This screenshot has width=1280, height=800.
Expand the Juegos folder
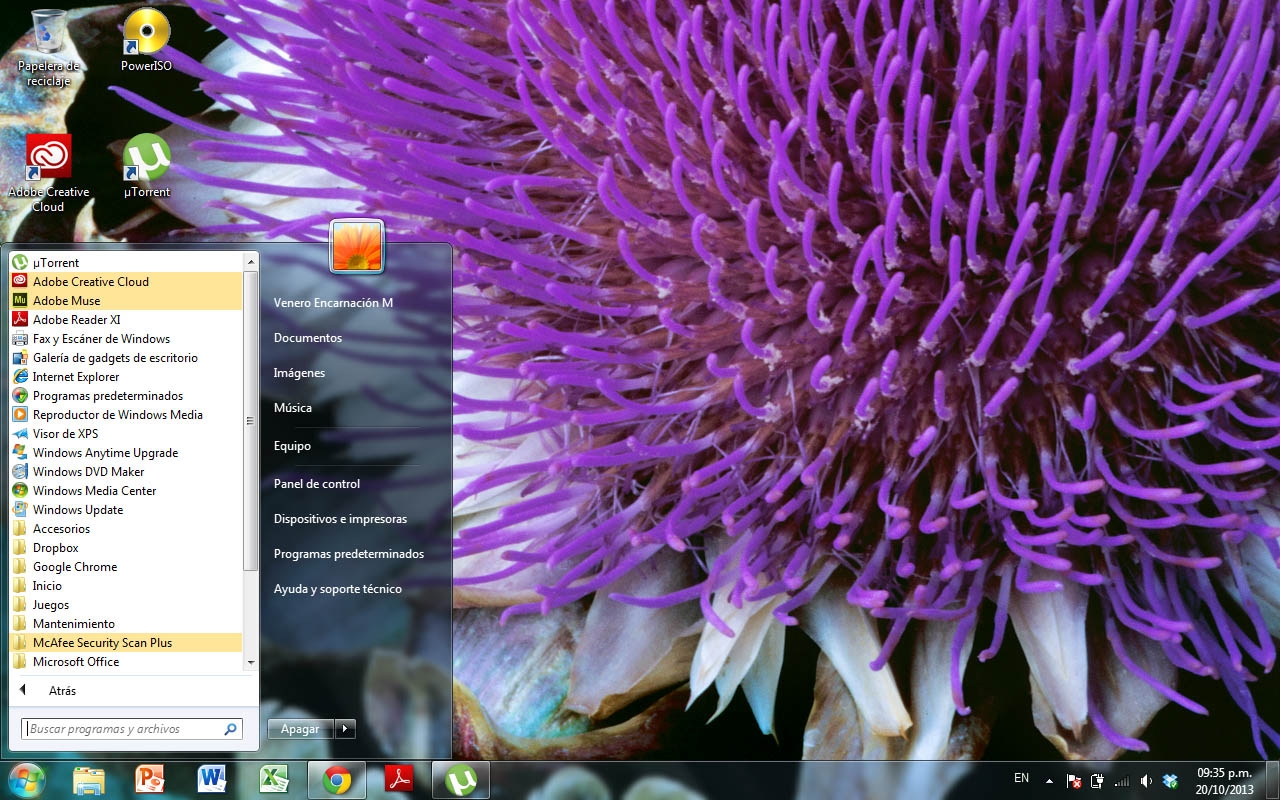click(x=126, y=604)
